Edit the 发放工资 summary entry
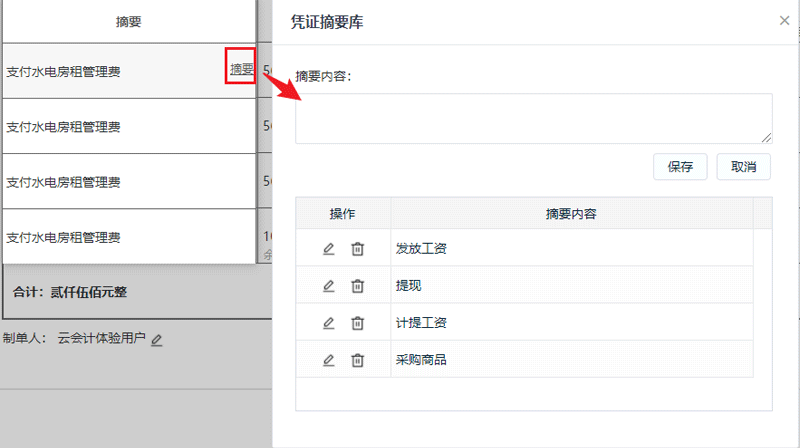Viewport: 800px width, 448px height. (x=329, y=248)
